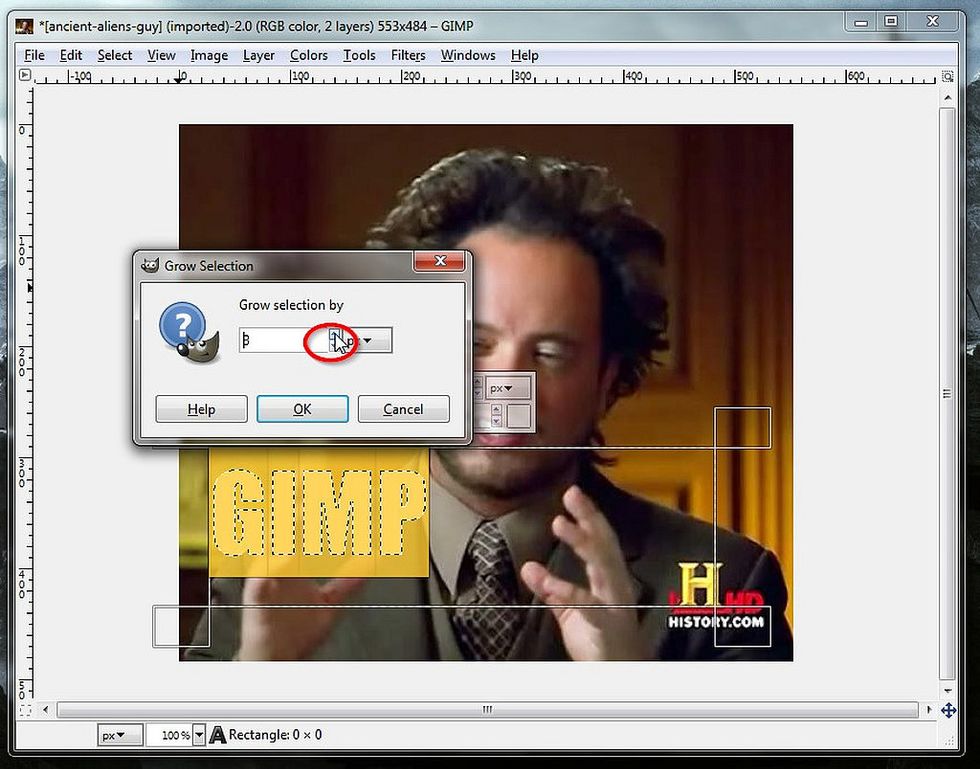Open the Filters menu
980x769 pixels.
pos(407,55)
